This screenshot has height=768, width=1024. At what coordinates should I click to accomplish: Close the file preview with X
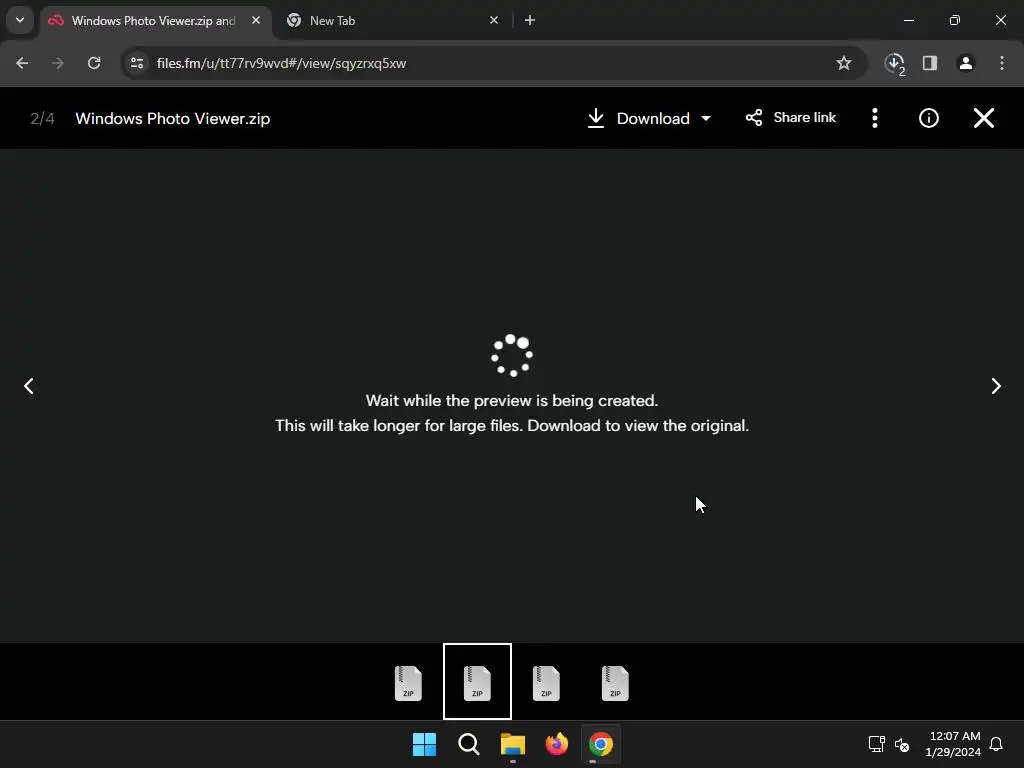[x=984, y=118]
